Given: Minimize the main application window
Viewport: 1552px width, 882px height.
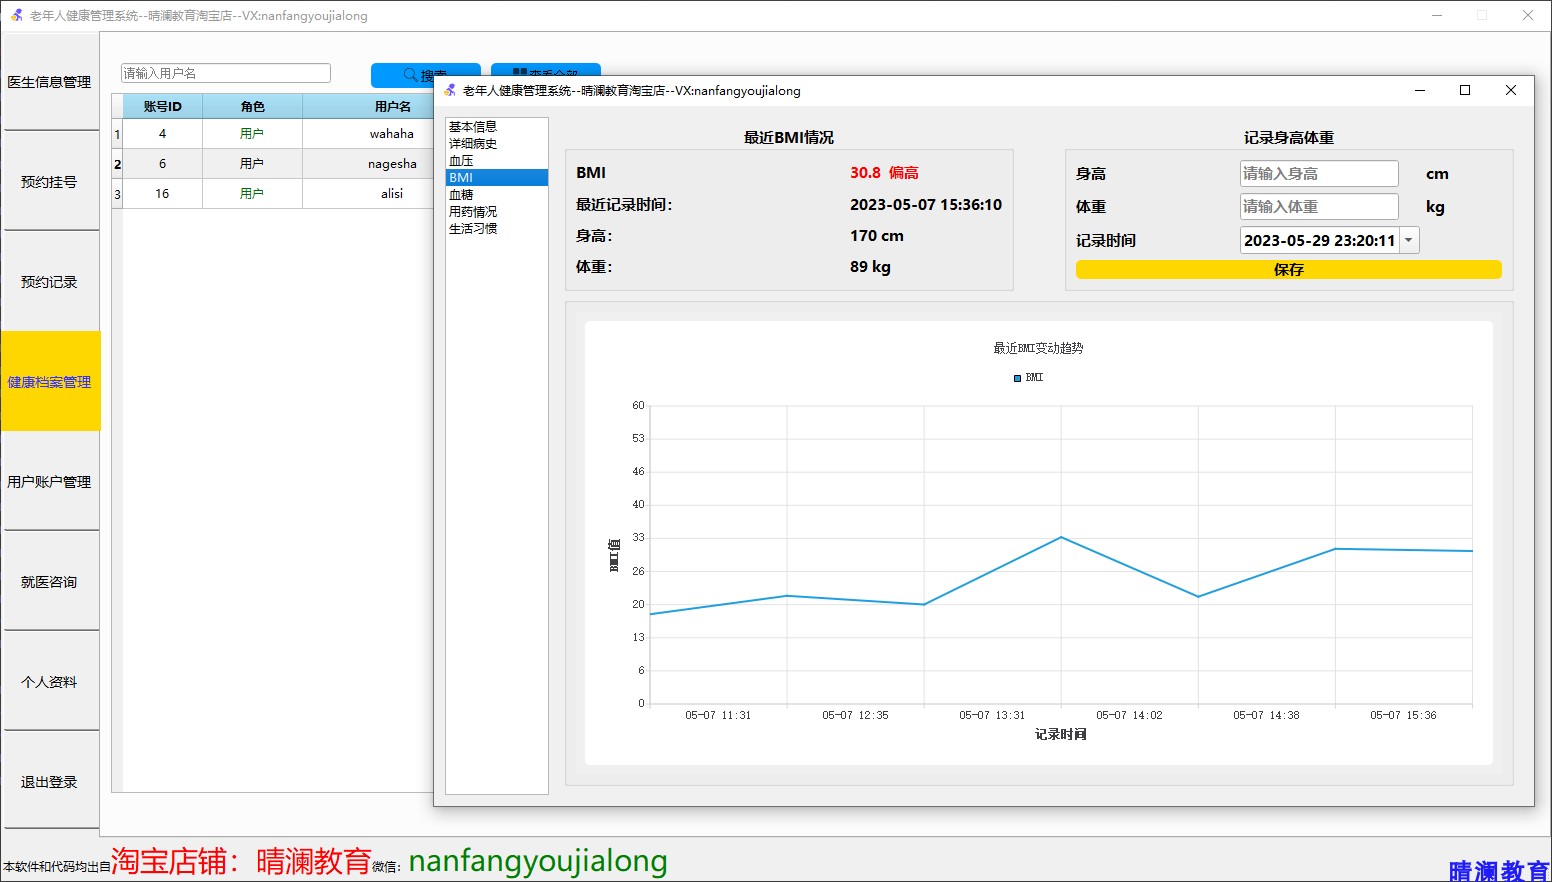Looking at the screenshot, I should [1437, 15].
